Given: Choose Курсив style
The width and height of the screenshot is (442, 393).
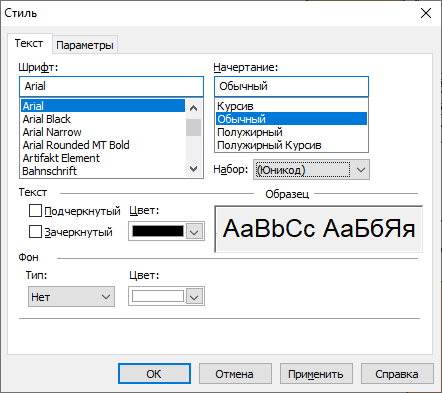Looking at the screenshot, I should (x=291, y=106).
